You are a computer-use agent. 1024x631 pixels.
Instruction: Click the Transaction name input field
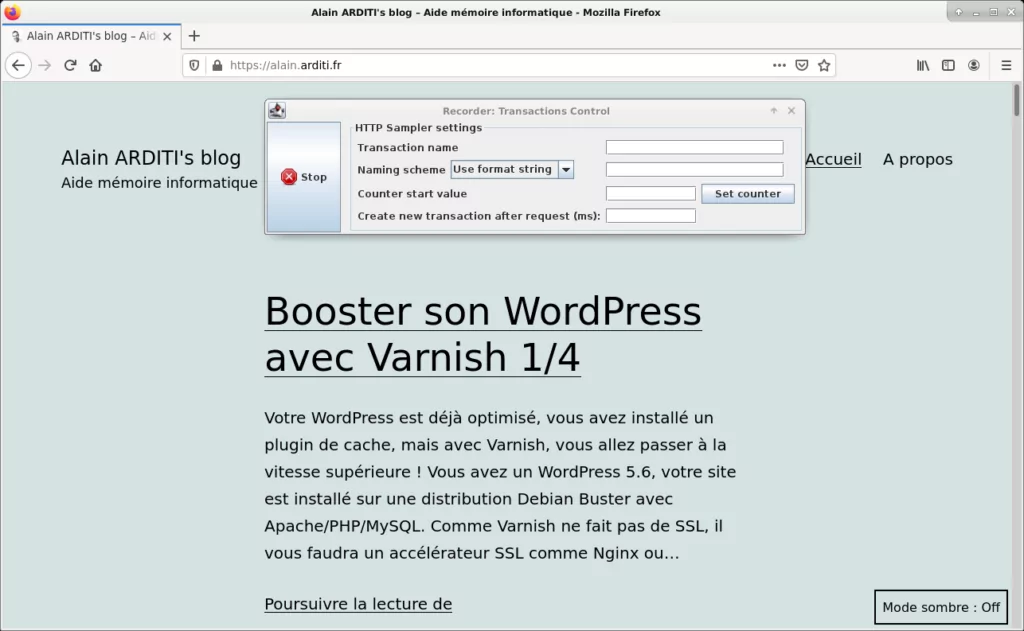click(694, 148)
